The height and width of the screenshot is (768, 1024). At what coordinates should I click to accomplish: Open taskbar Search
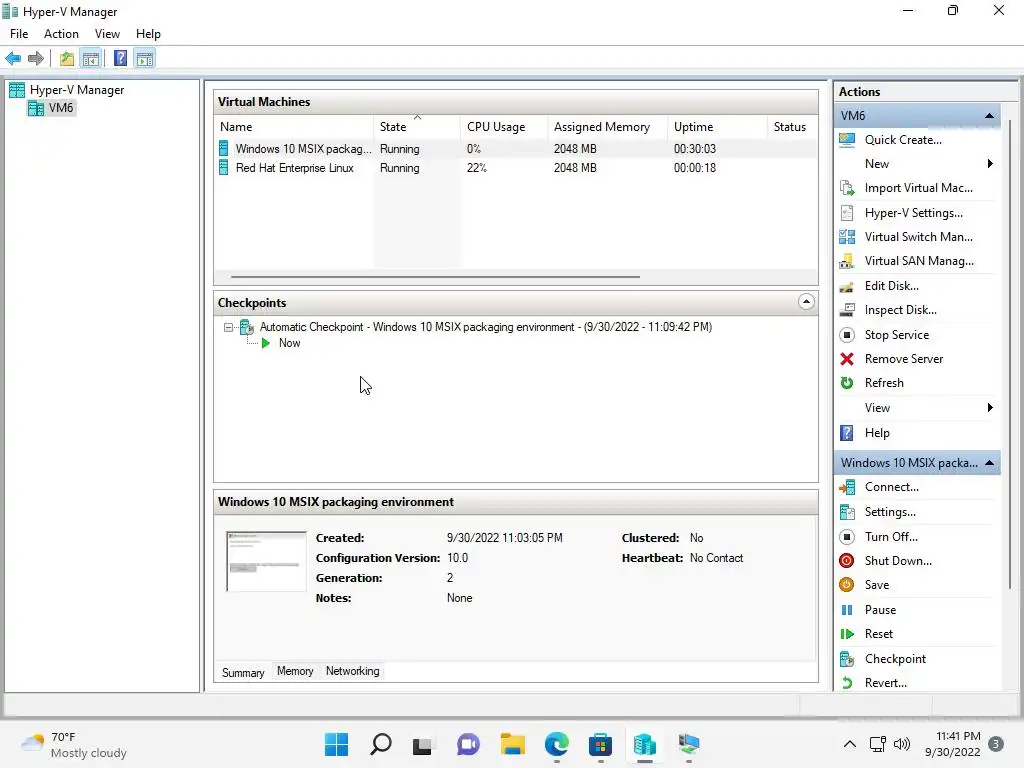(381, 744)
